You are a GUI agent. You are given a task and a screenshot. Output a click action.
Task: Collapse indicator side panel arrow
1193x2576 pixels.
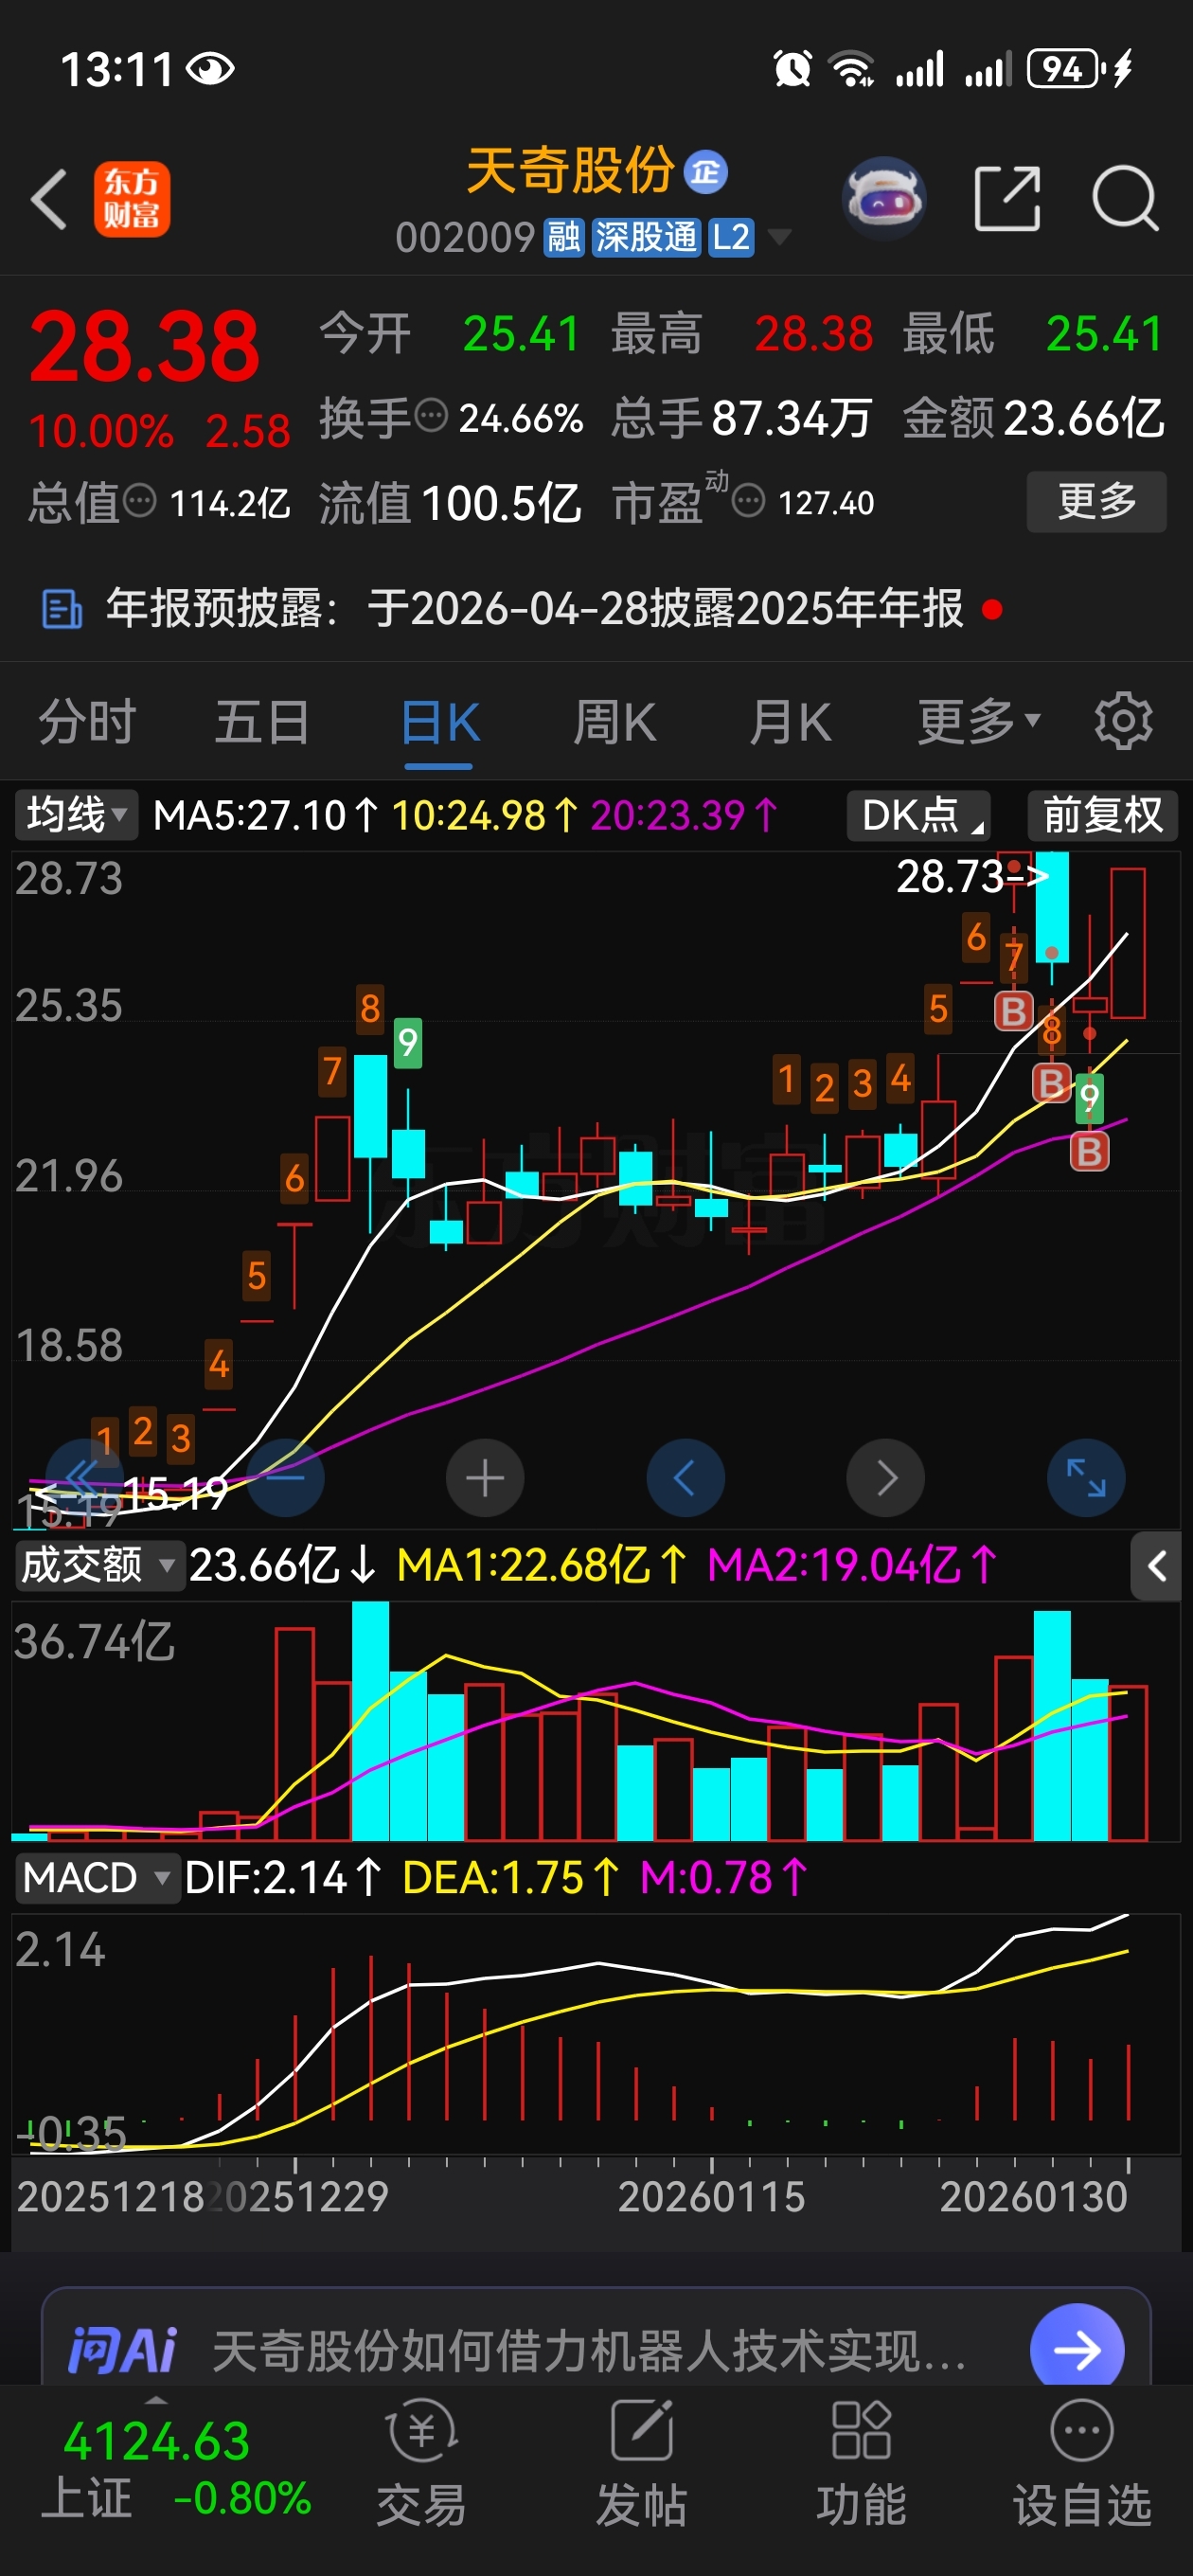tap(1156, 1566)
